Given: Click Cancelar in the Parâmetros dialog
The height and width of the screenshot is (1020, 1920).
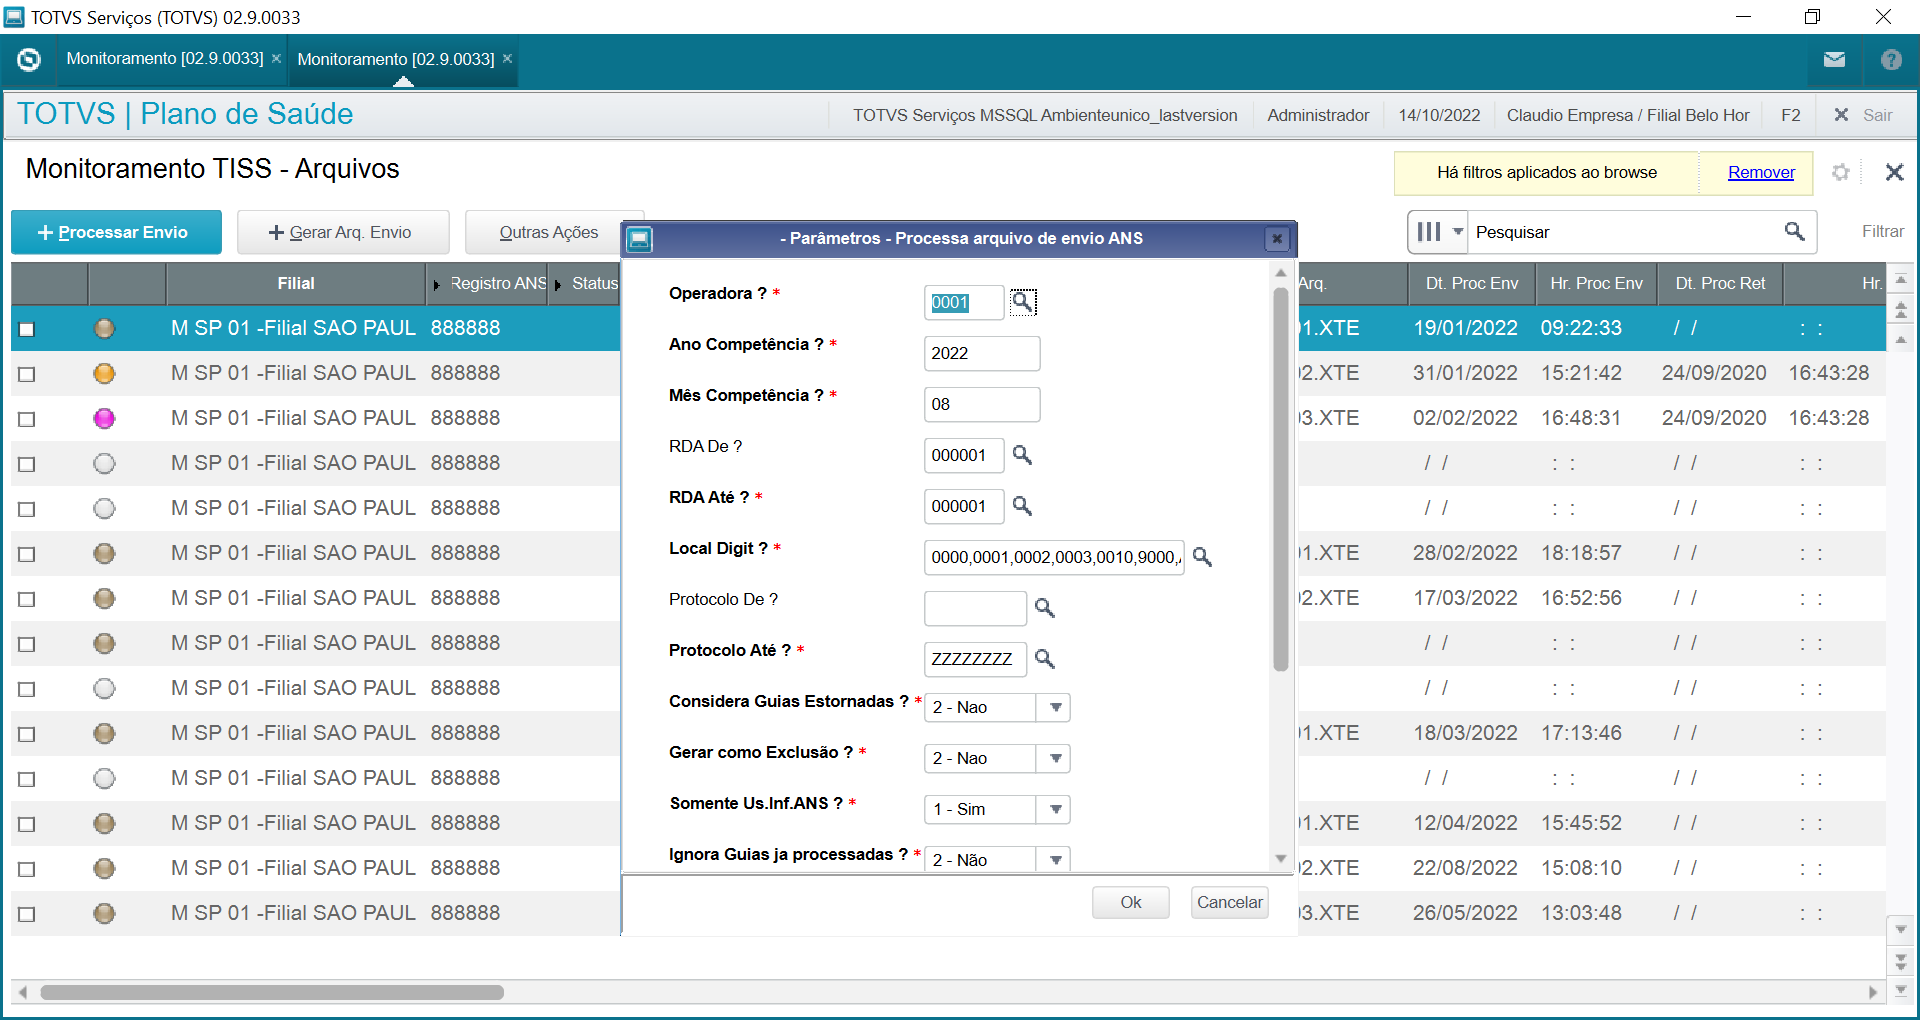Looking at the screenshot, I should (1230, 902).
